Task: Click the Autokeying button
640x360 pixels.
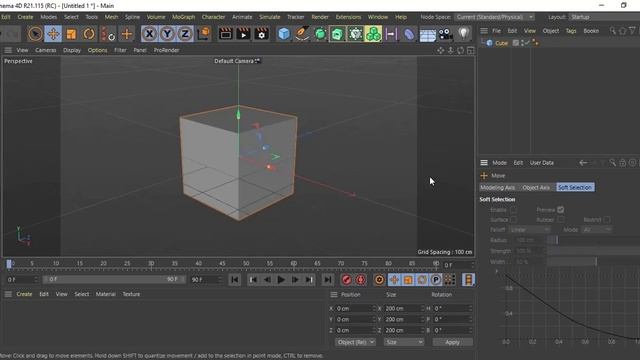Action: 360,280
